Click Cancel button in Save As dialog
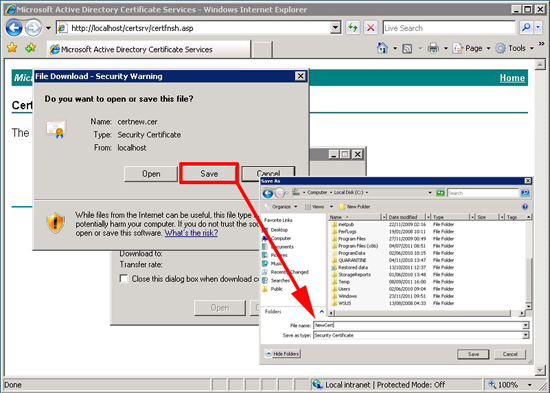The image size is (550, 393). [510, 354]
